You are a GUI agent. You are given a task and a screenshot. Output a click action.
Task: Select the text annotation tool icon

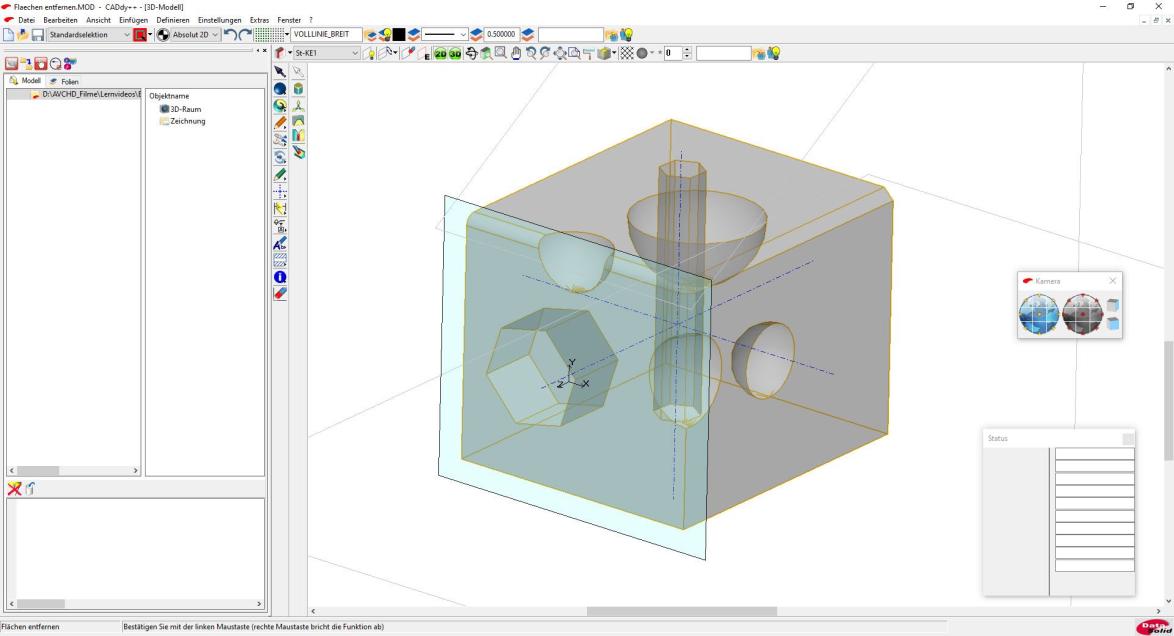click(281, 243)
